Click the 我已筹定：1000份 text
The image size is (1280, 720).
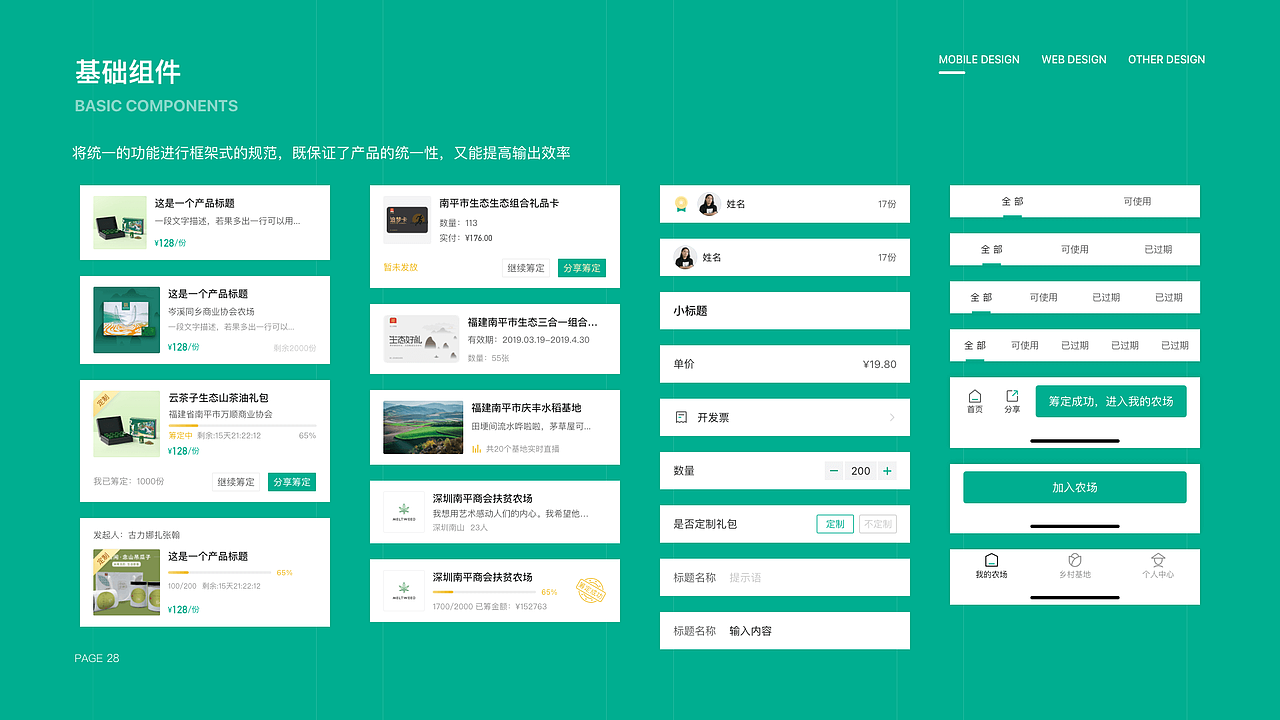point(129,482)
